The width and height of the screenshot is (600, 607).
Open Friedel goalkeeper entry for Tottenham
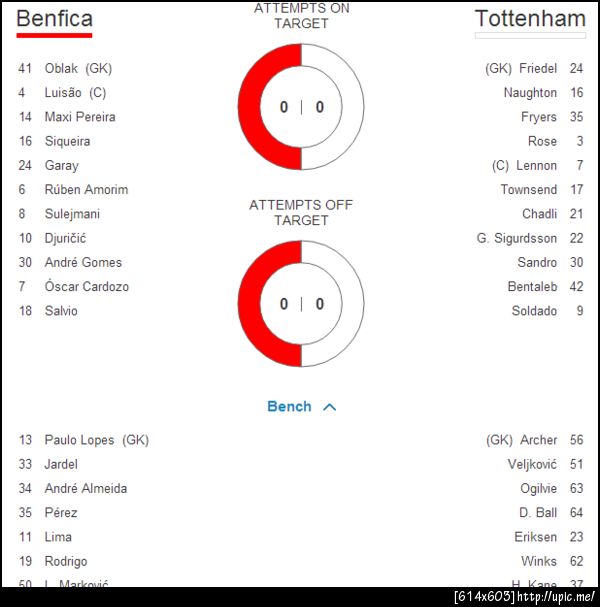(521, 68)
